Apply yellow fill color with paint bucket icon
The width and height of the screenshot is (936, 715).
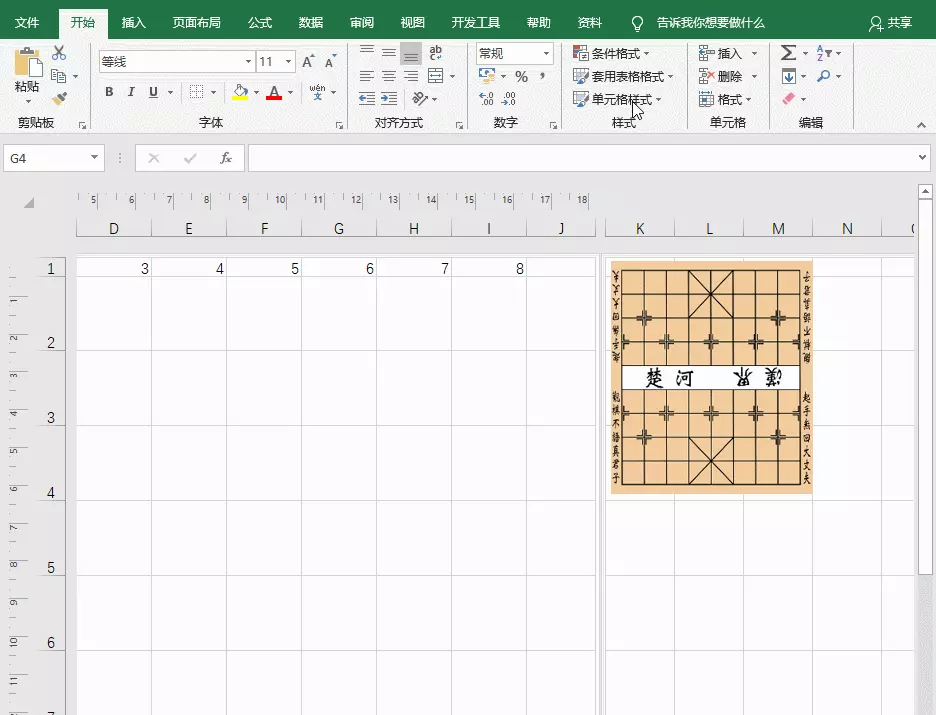point(238,93)
